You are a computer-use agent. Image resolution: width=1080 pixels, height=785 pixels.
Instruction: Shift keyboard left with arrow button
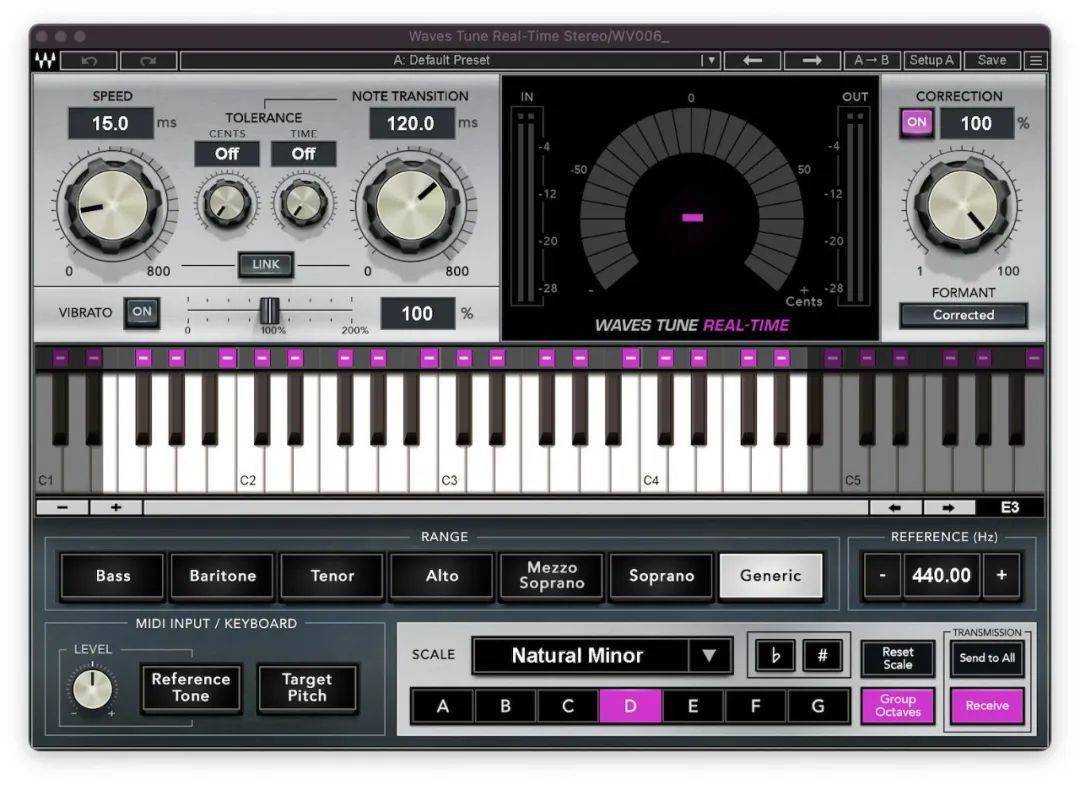tap(895, 507)
